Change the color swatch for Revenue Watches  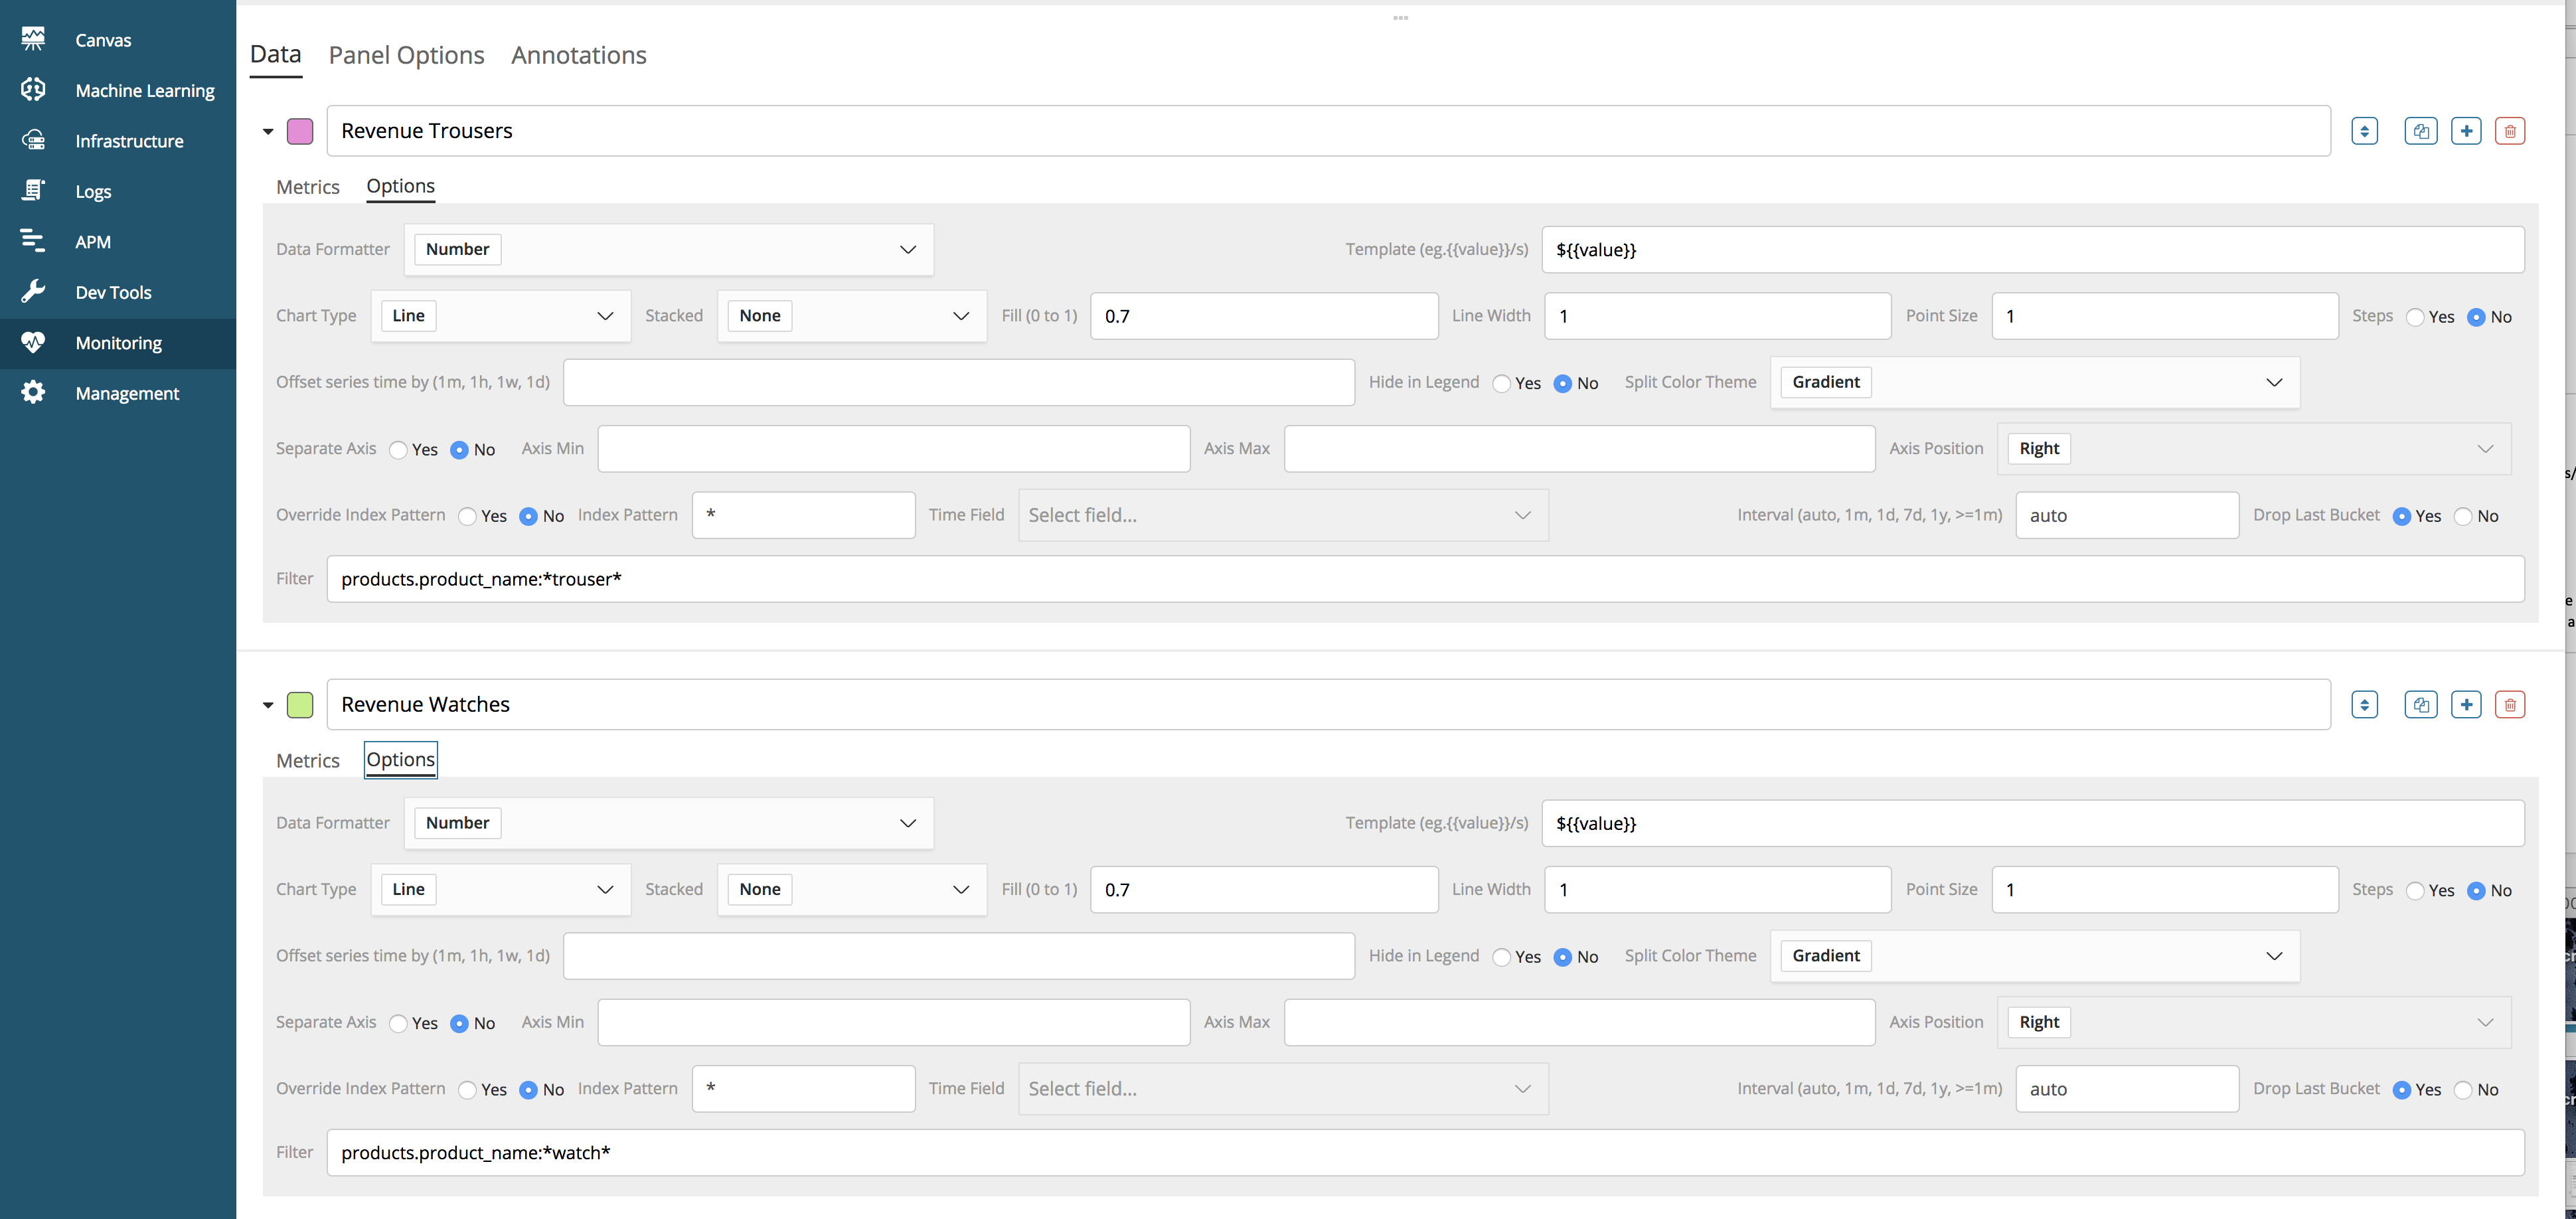pos(300,704)
